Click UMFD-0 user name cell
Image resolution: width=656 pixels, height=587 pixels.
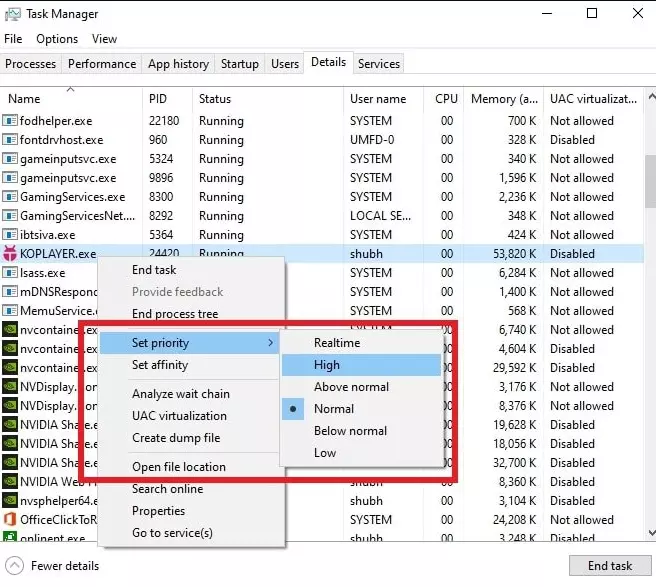click(372, 139)
